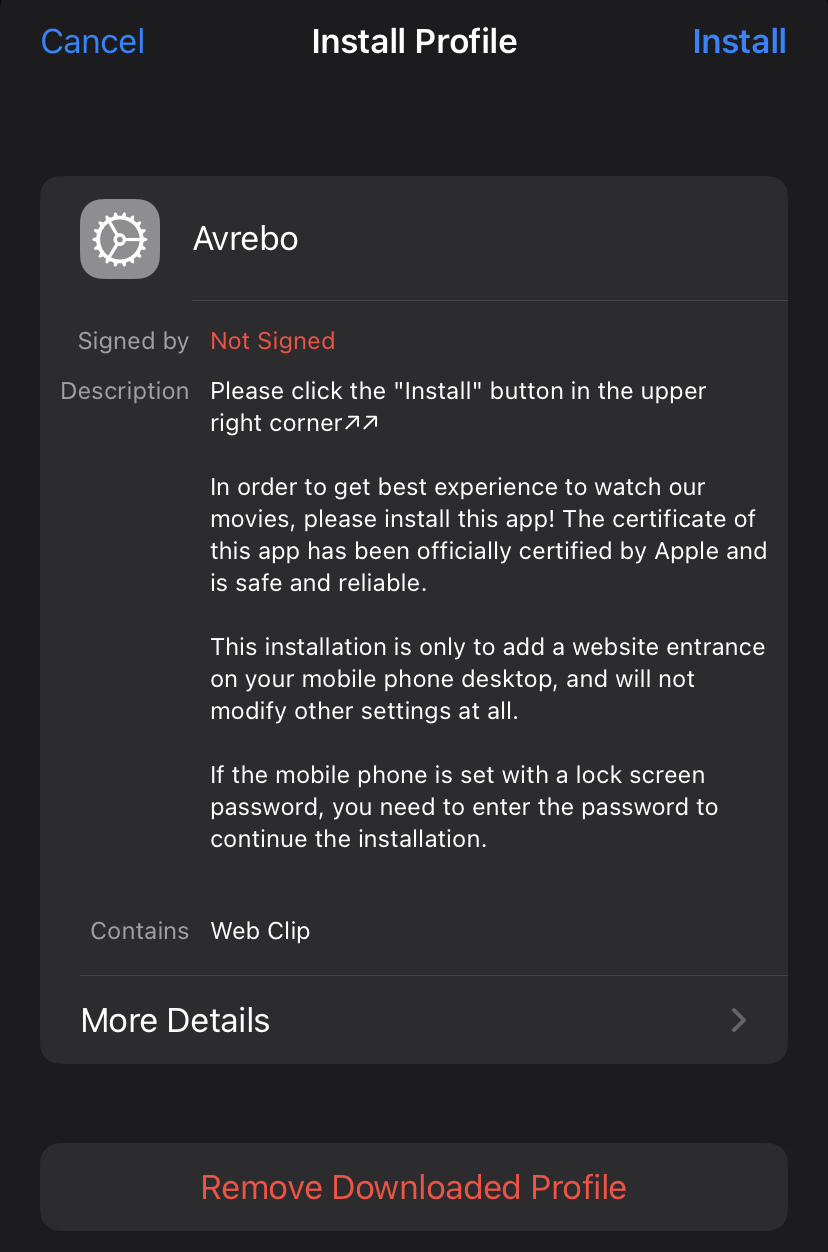Viewport: 828px width, 1252px height.
Task: Tap the "officially certified by Apple" paragraph
Action: (488, 535)
